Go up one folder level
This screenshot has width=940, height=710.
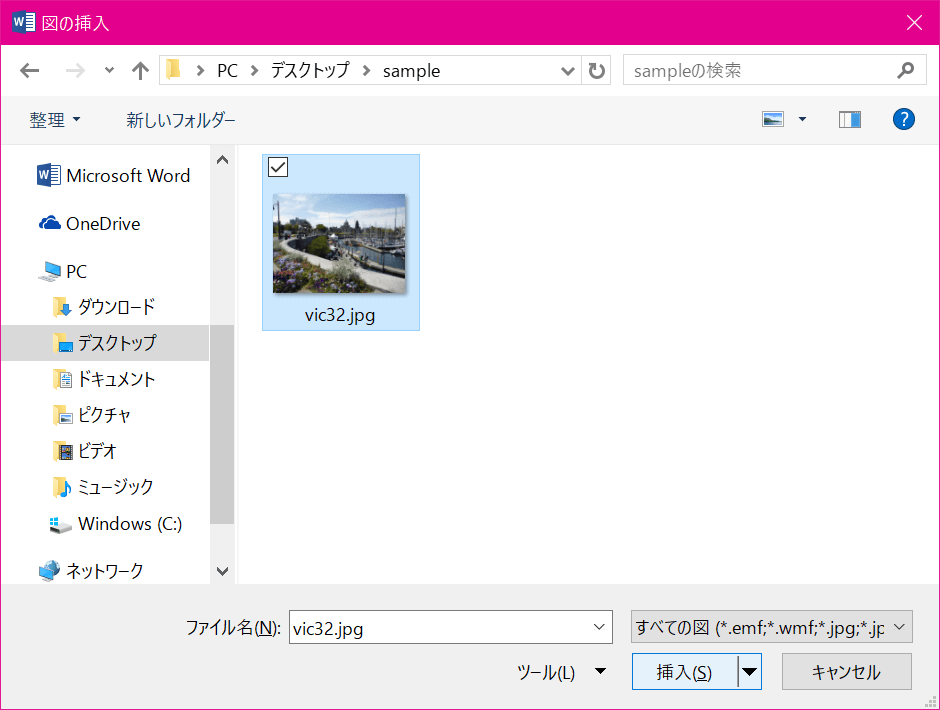pyautogui.click(x=140, y=70)
